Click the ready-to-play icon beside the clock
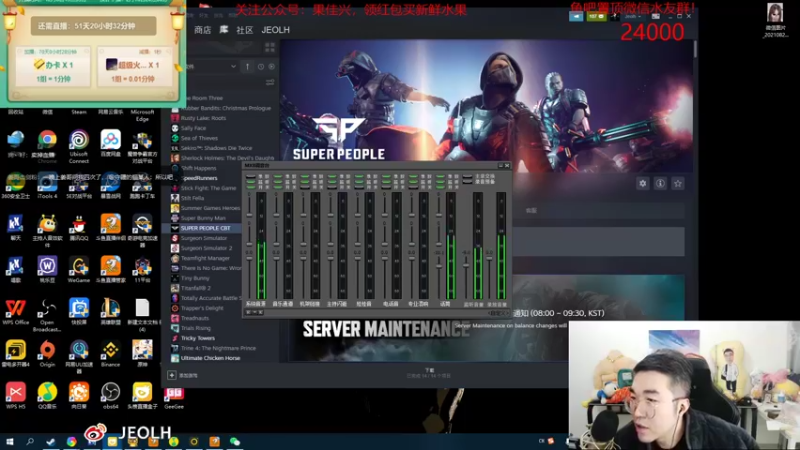Screen dimensions: 800x450 (271, 66)
